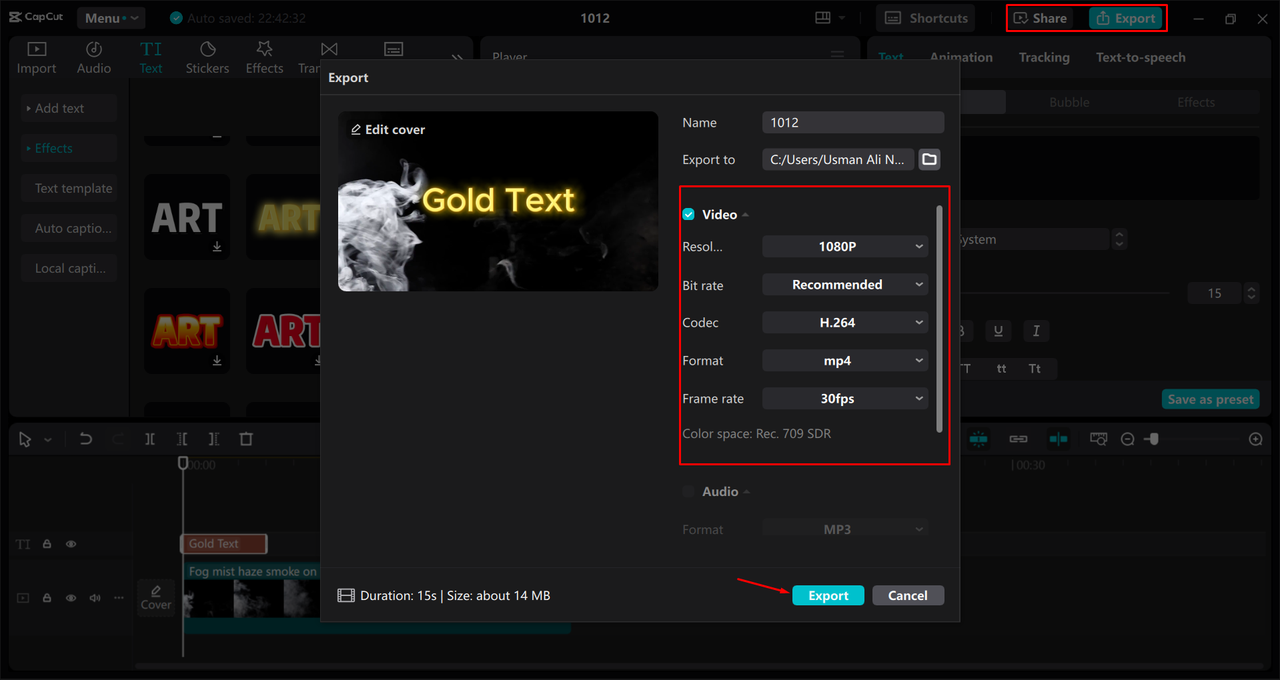Image resolution: width=1280 pixels, height=680 pixels.
Task: Select the pointer tool in timeline toolbar
Action: (x=25, y=439)
